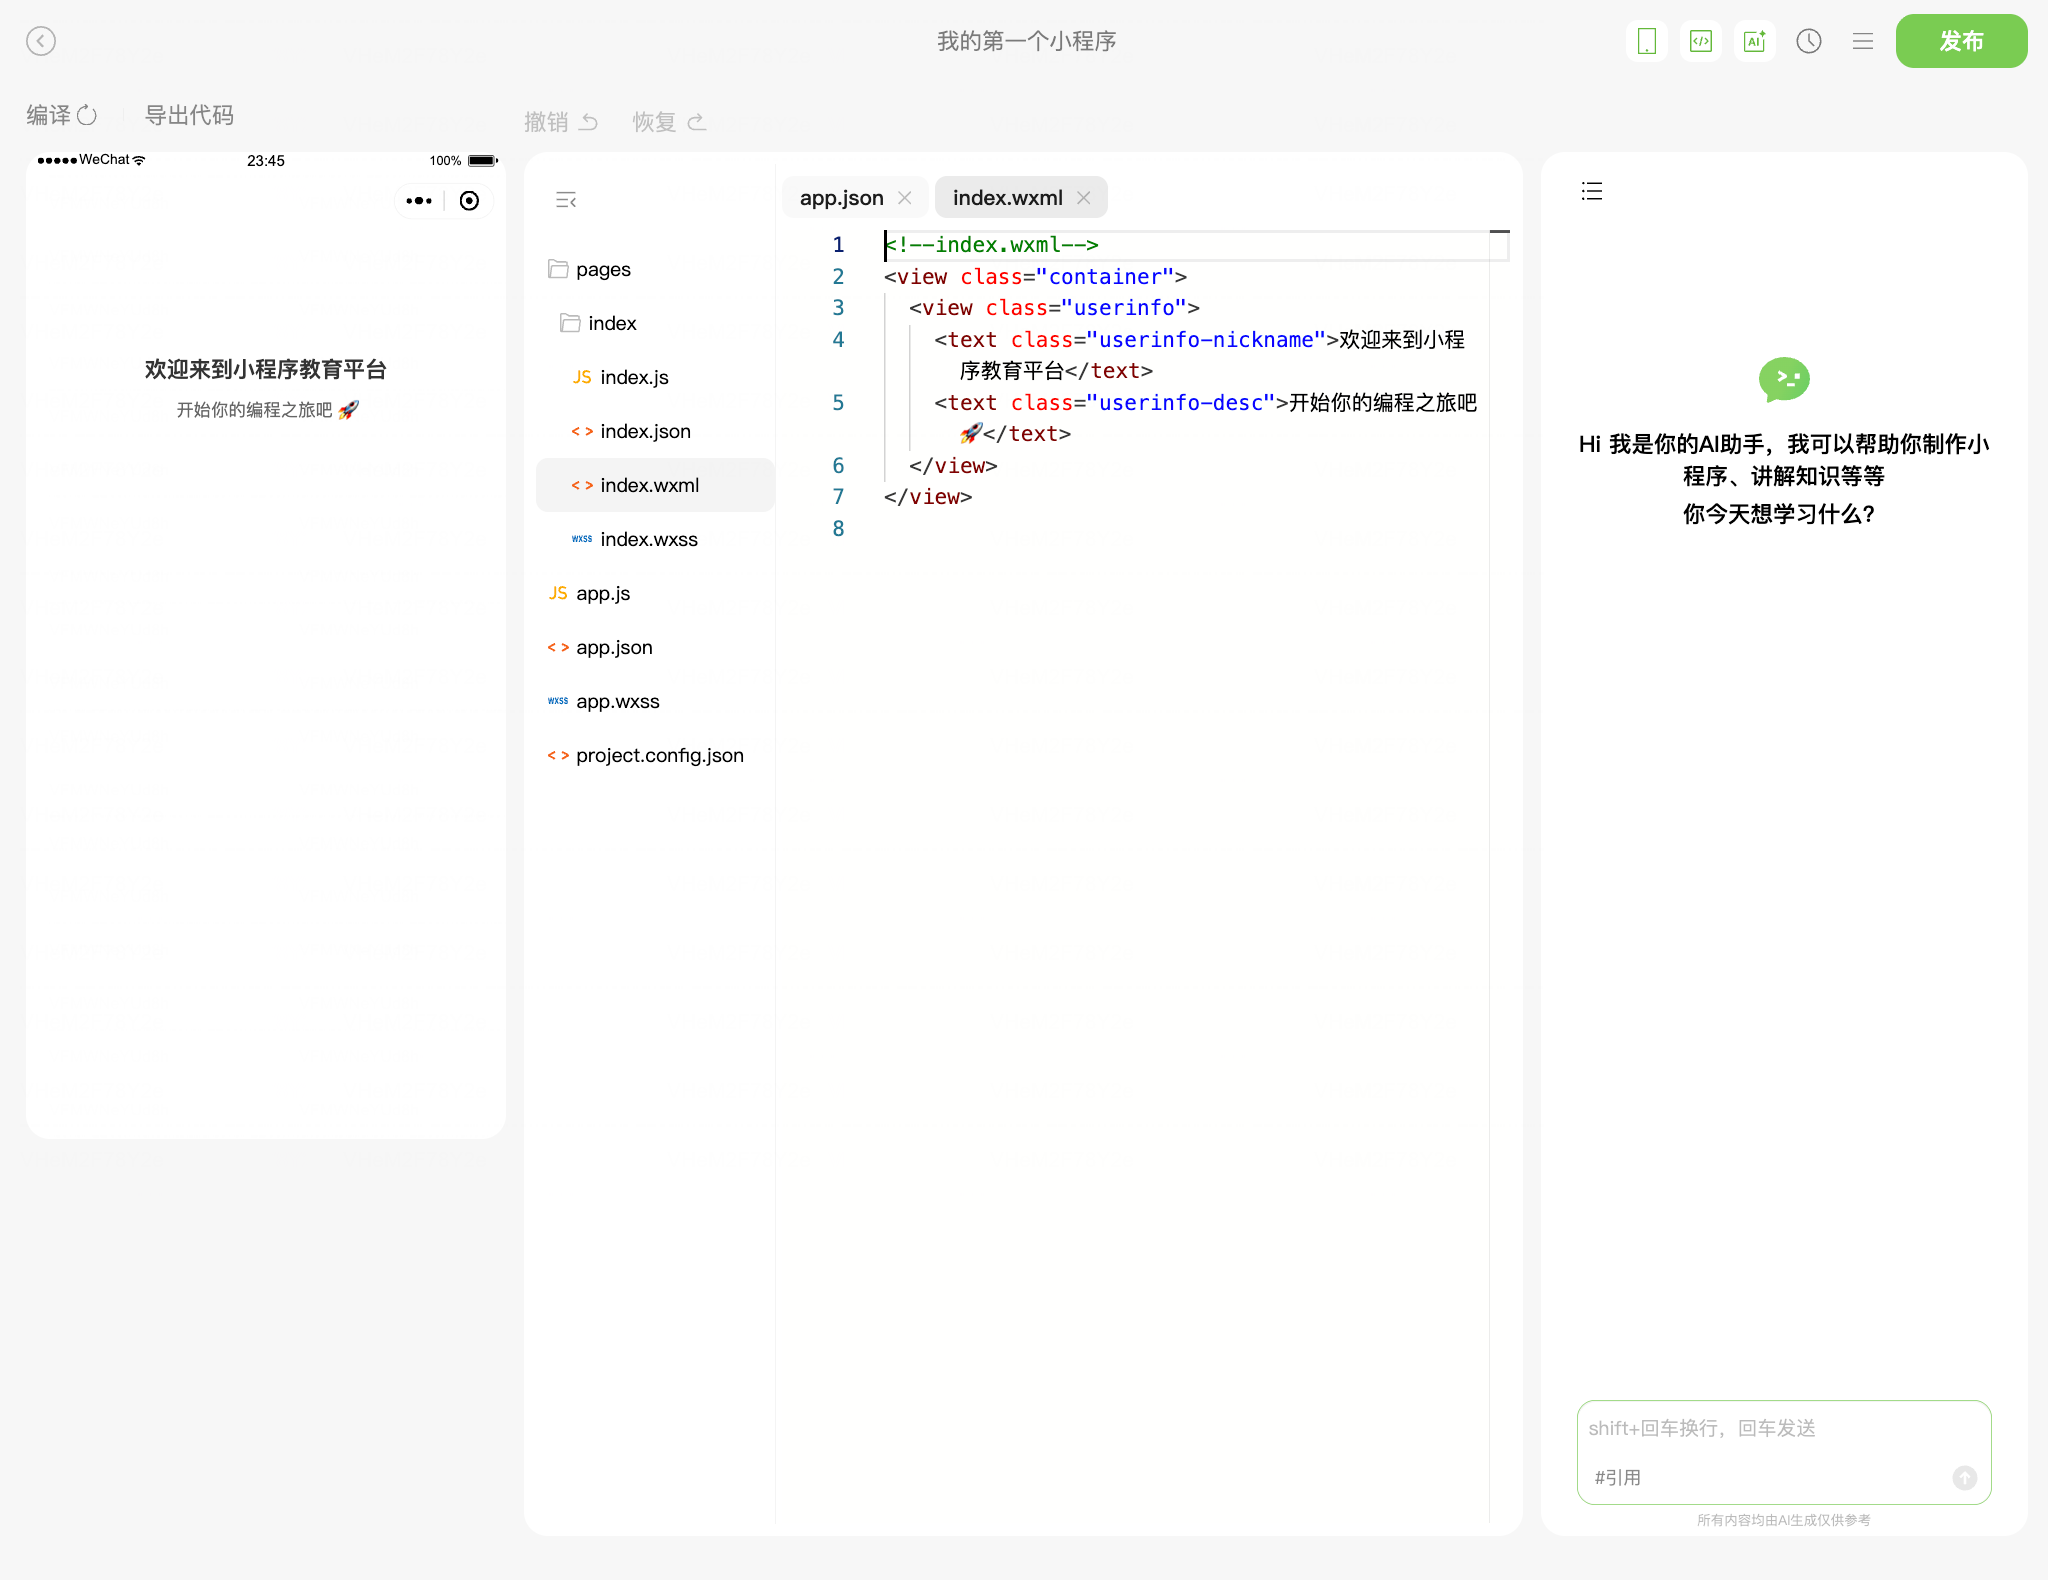Toggle the AI assistant panel icon
2048x1580 pixels.
click(1754, 41)
